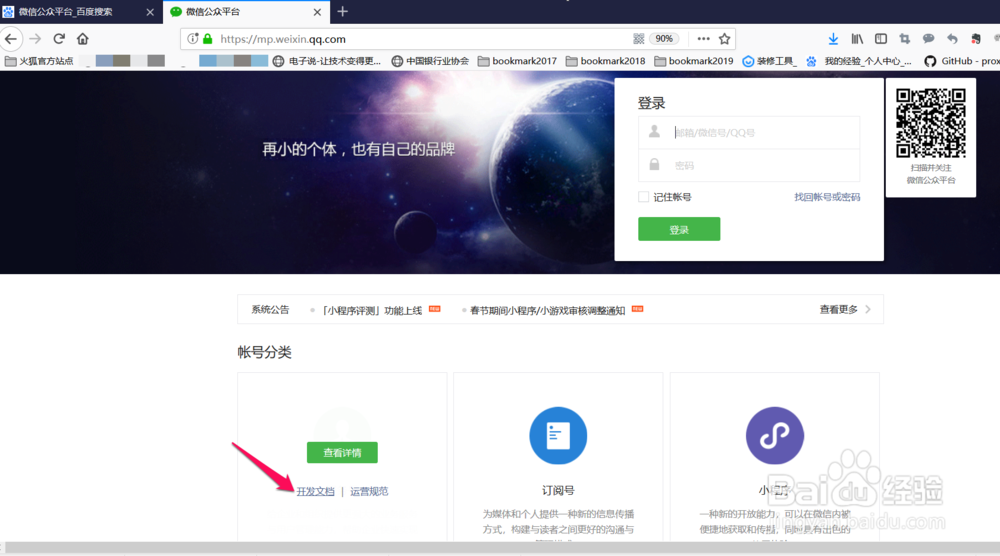This screenshot has height=556, width=1000.
Task: Click the 帐号分类 section heading
Action: [x=265, y=352]
